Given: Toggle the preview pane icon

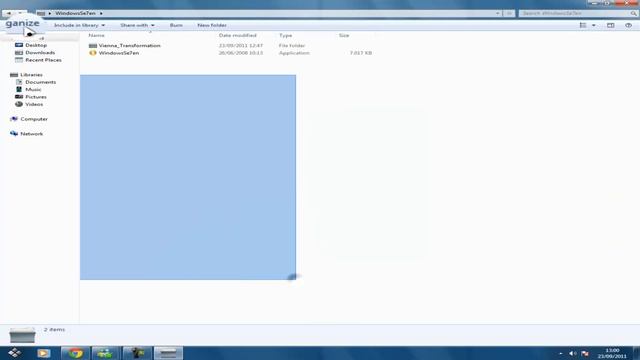Looking at the screenshot, I should coord(611,25).
